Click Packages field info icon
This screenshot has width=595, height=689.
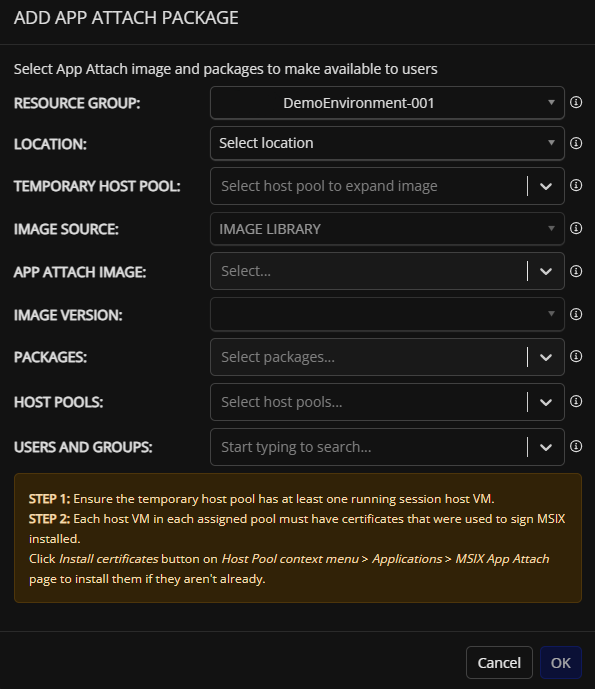click(x=576, y=356)
